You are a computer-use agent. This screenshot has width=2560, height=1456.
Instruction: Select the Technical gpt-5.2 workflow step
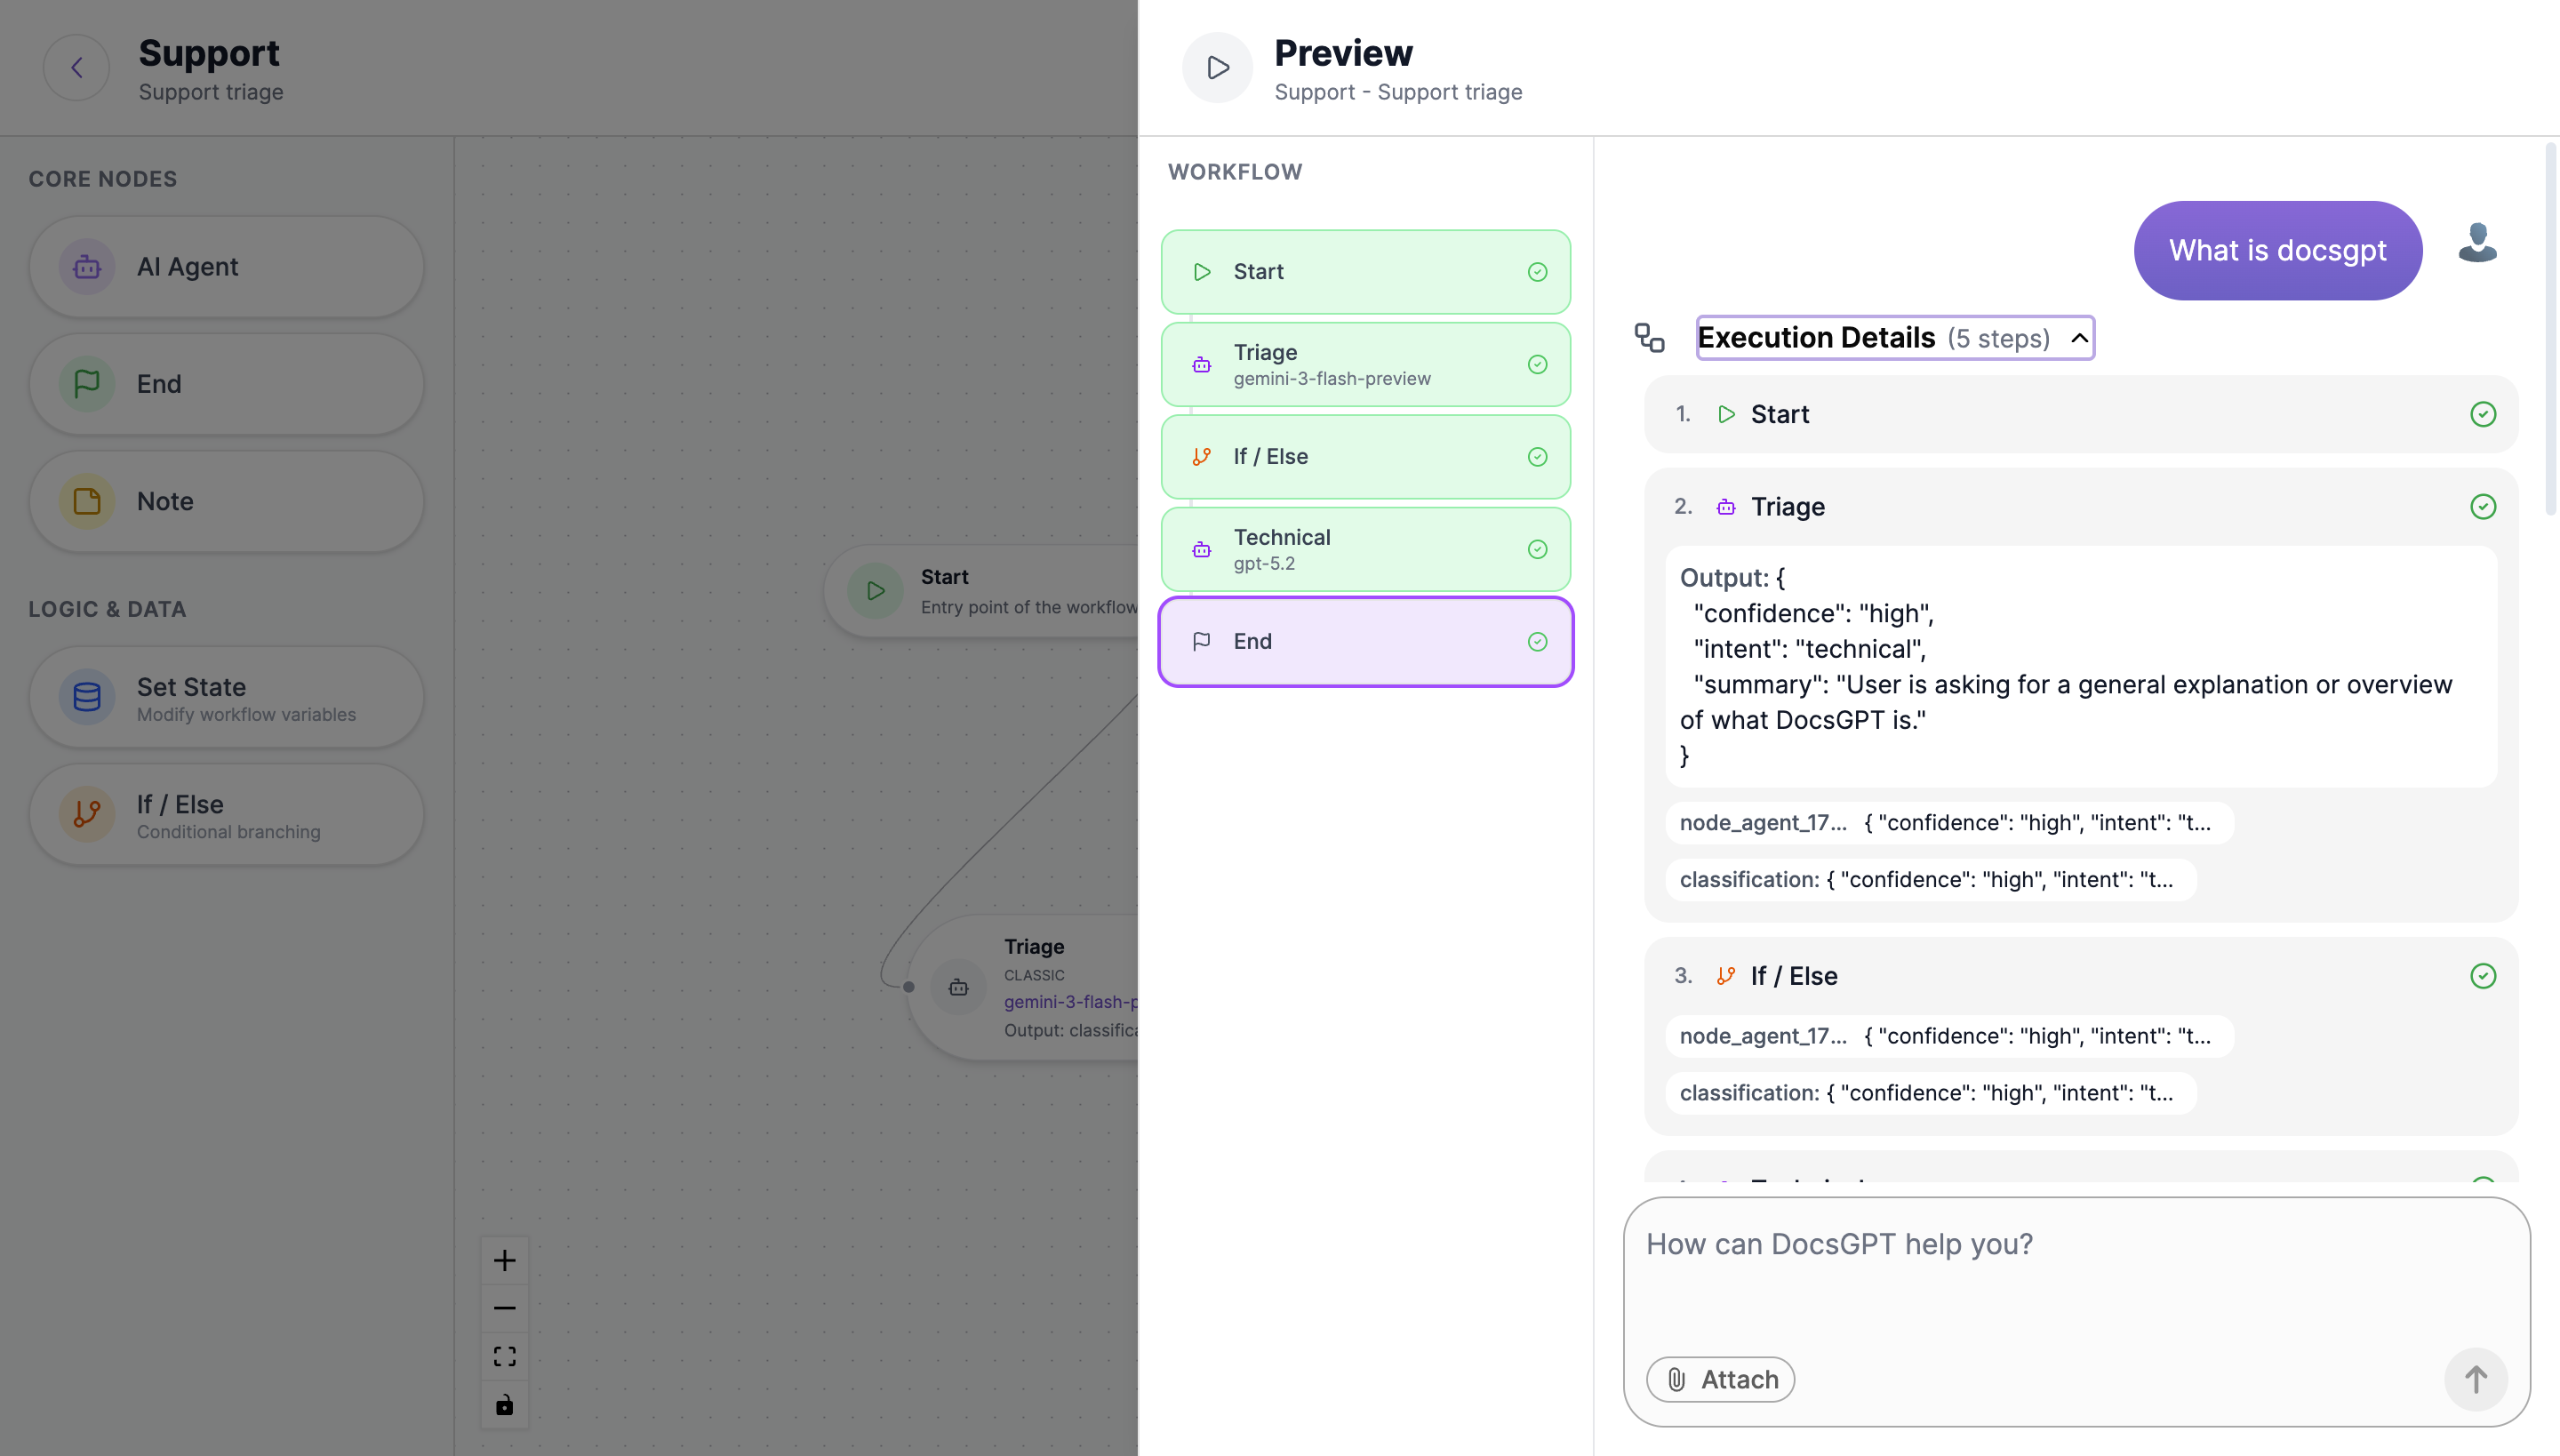pyautogui.click(x=1365, y=549)
